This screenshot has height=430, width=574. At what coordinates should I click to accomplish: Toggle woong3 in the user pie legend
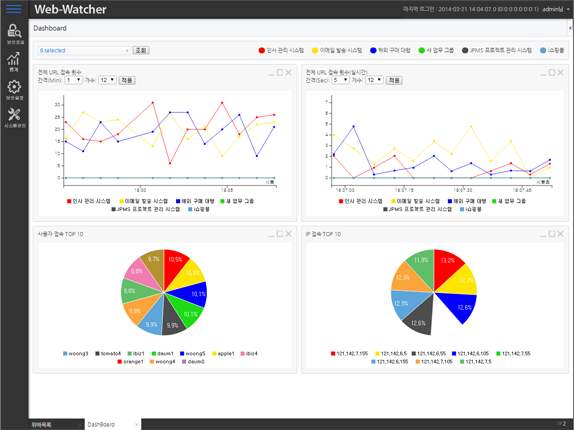[x=75, y=354]
